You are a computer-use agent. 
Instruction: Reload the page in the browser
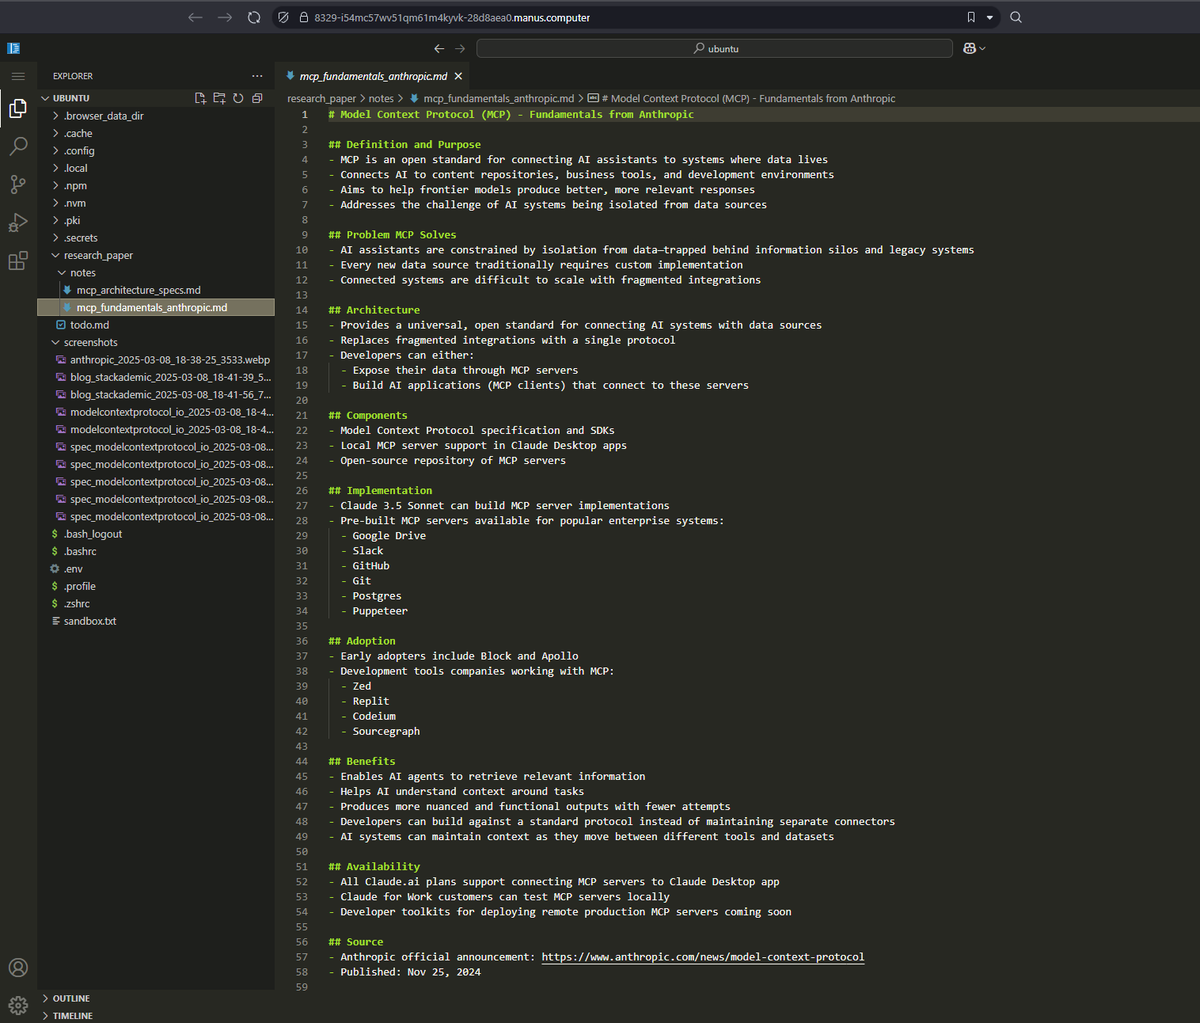(x=254, y=17)
